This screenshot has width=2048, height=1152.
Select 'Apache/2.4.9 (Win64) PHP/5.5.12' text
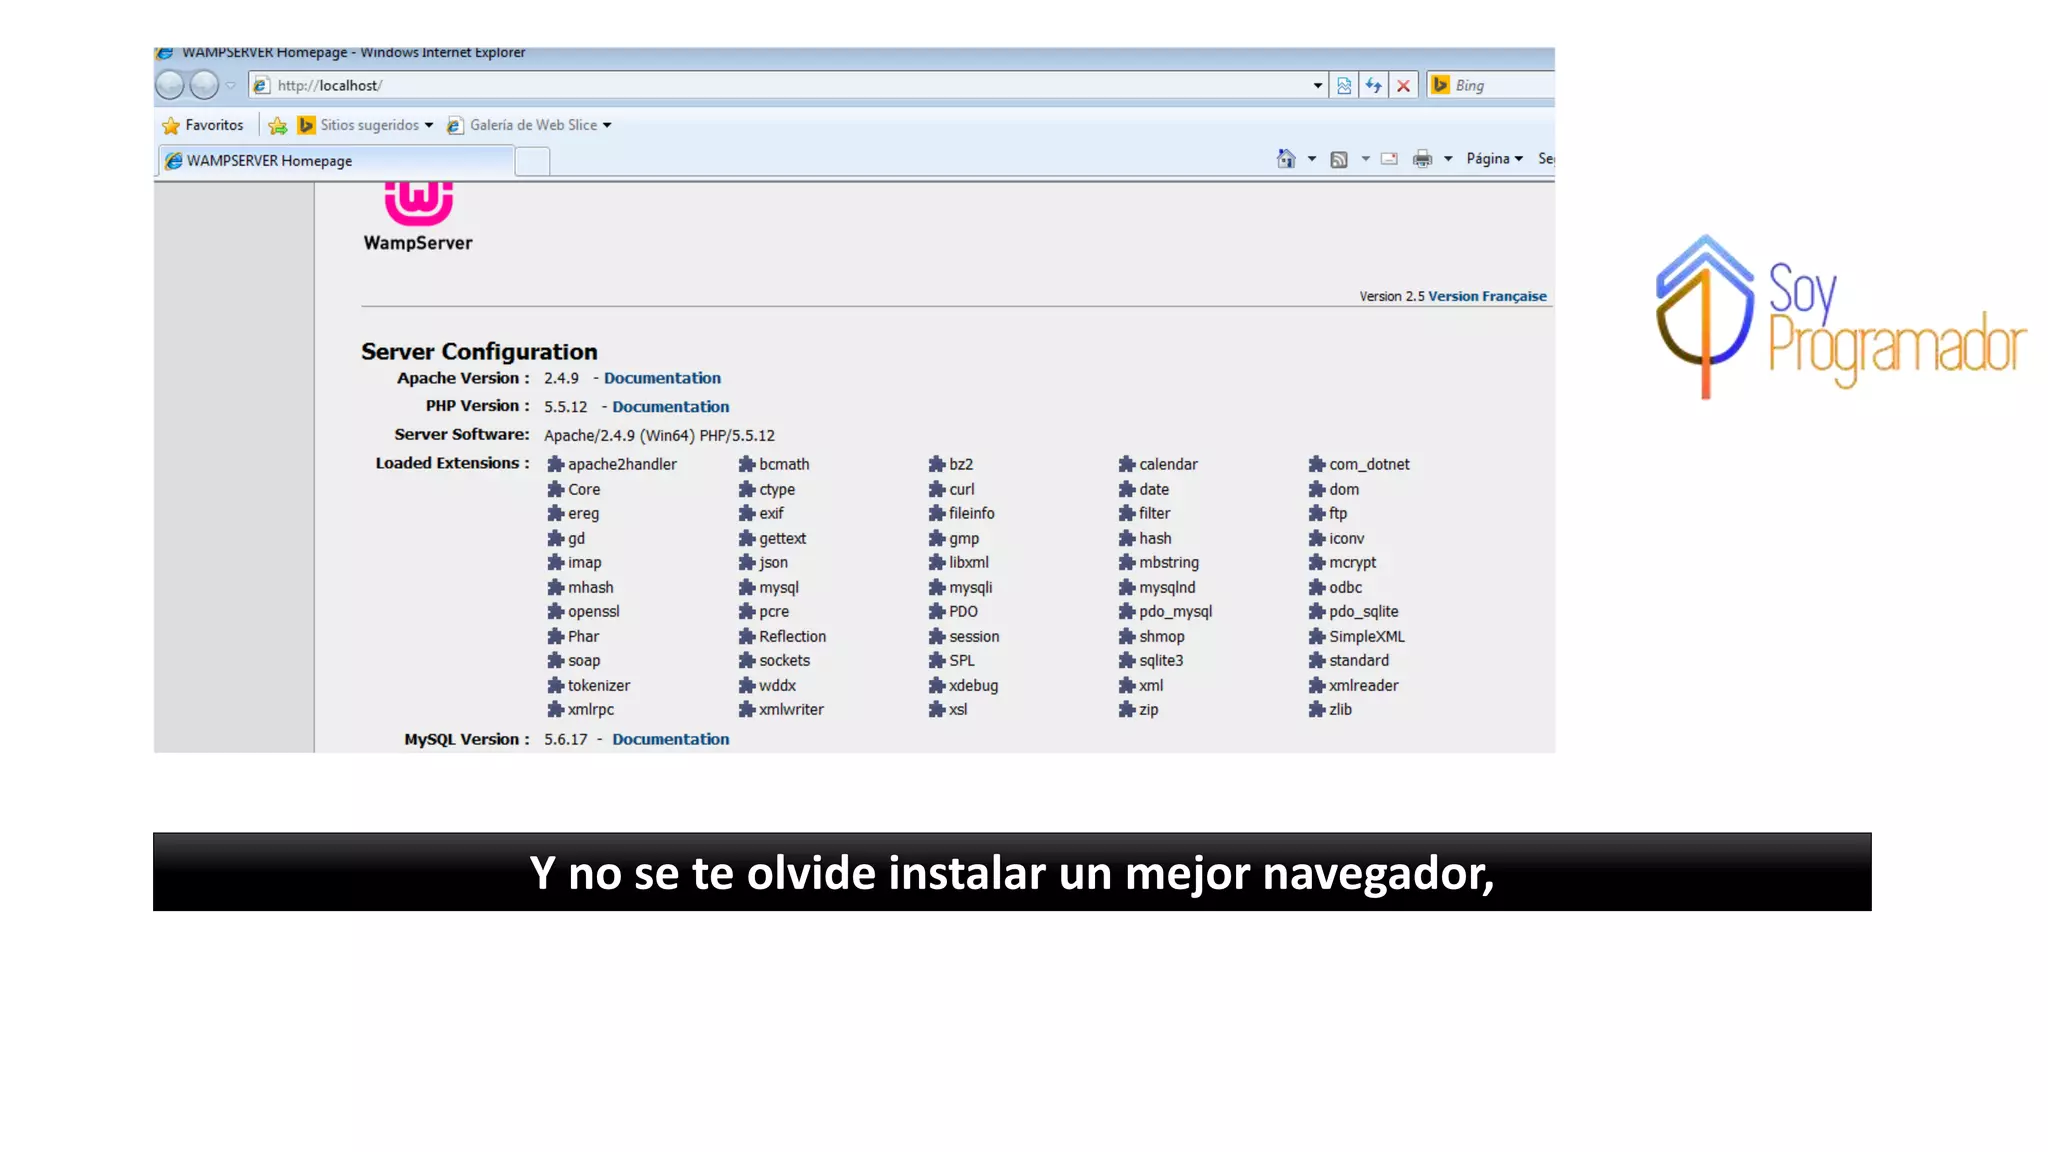(x=659, y=436)
